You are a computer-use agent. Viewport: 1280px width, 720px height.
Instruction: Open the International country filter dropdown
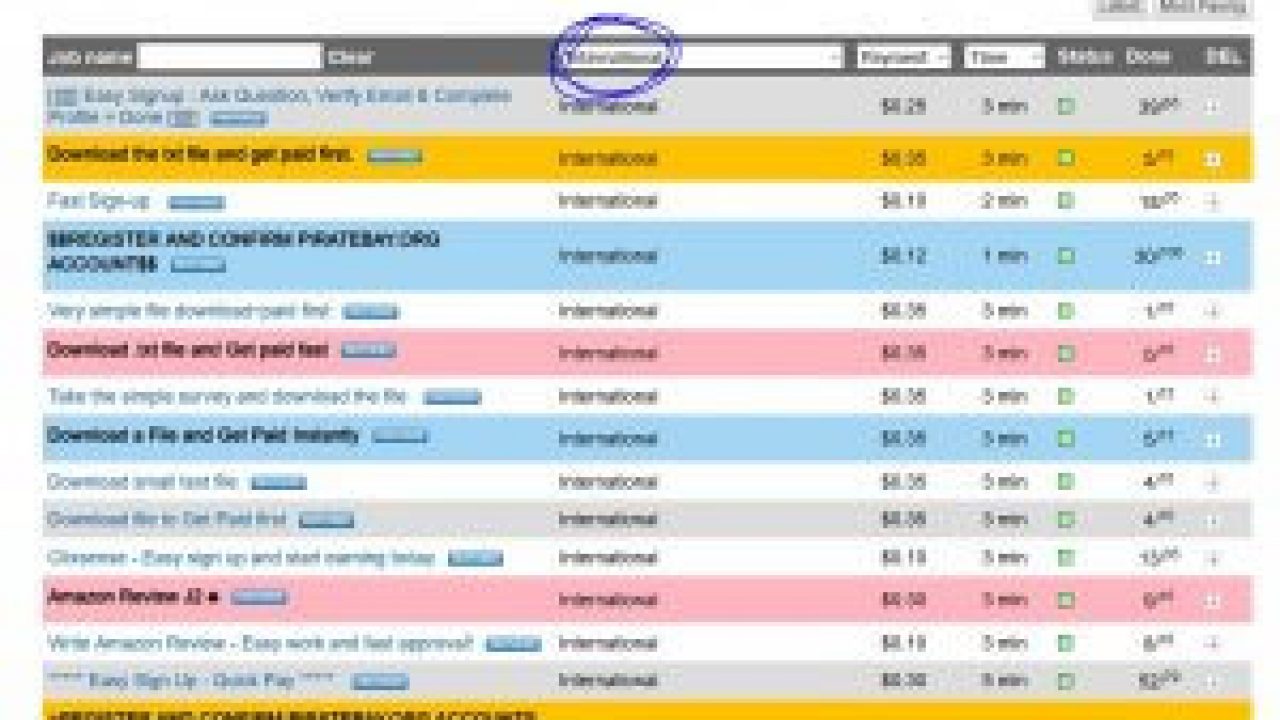700,57
